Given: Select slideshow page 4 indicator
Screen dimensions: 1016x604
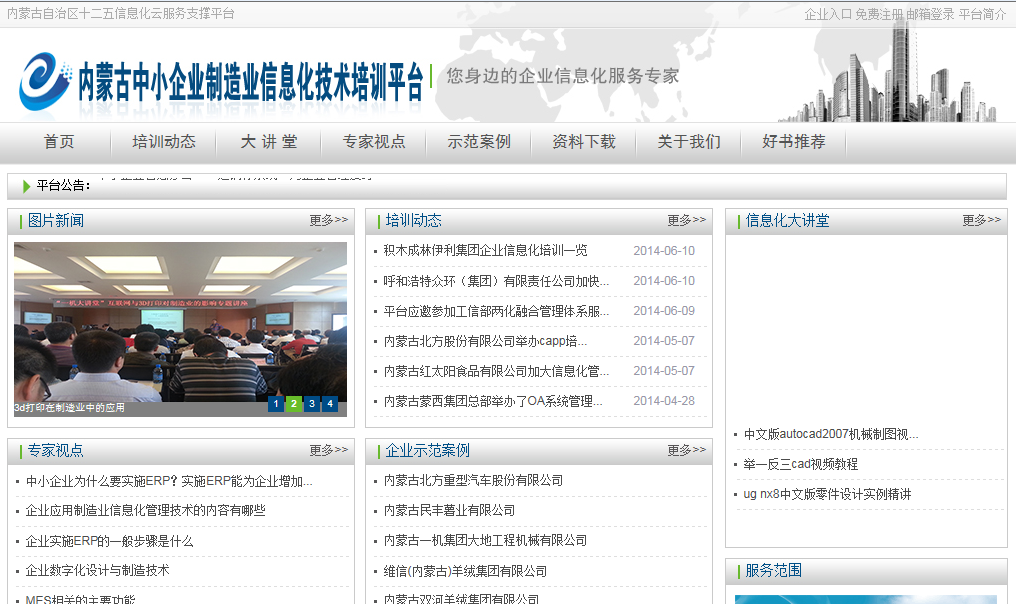Looking at the screenshot, I should click(x=330, y=404).
